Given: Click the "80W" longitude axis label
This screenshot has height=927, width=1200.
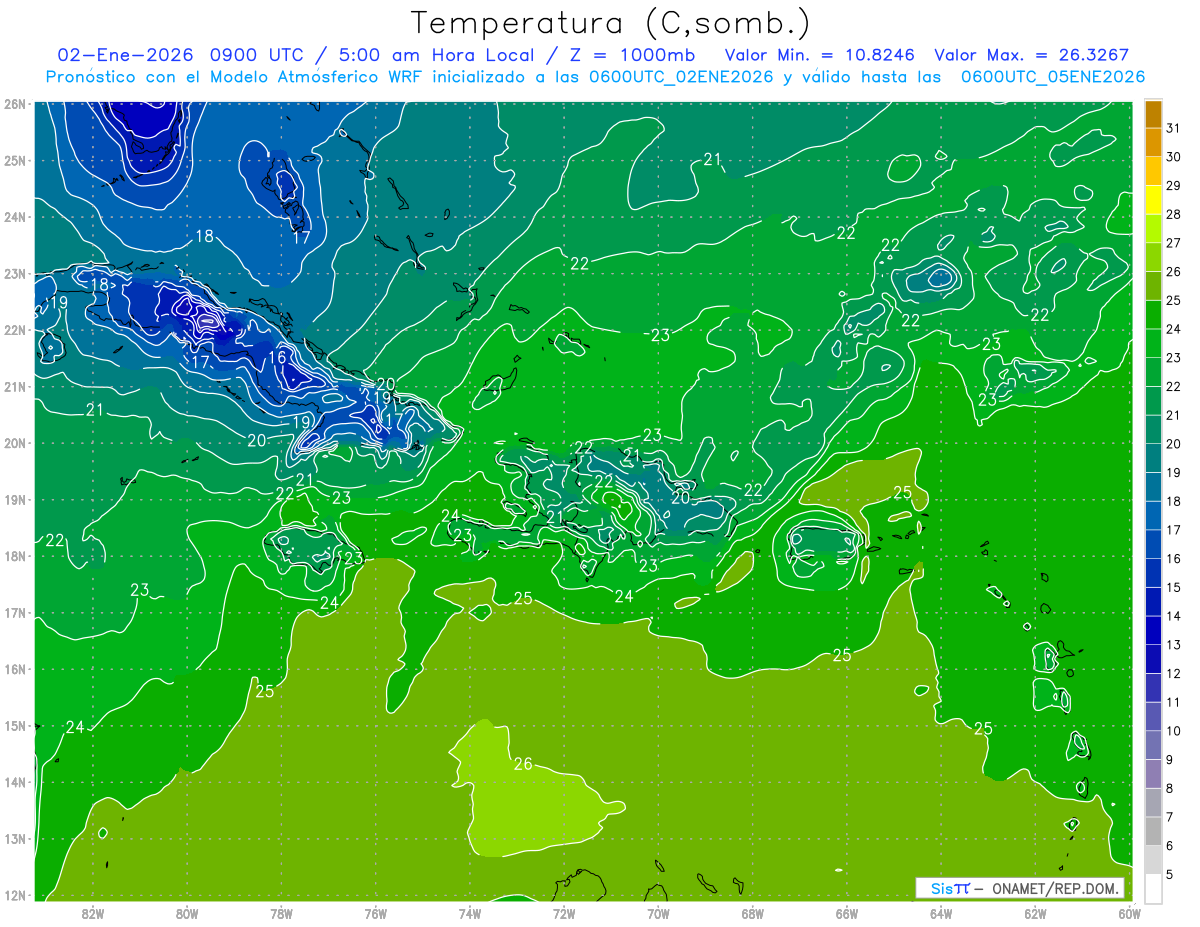Looking at the screenshot, I should (187, 913).
